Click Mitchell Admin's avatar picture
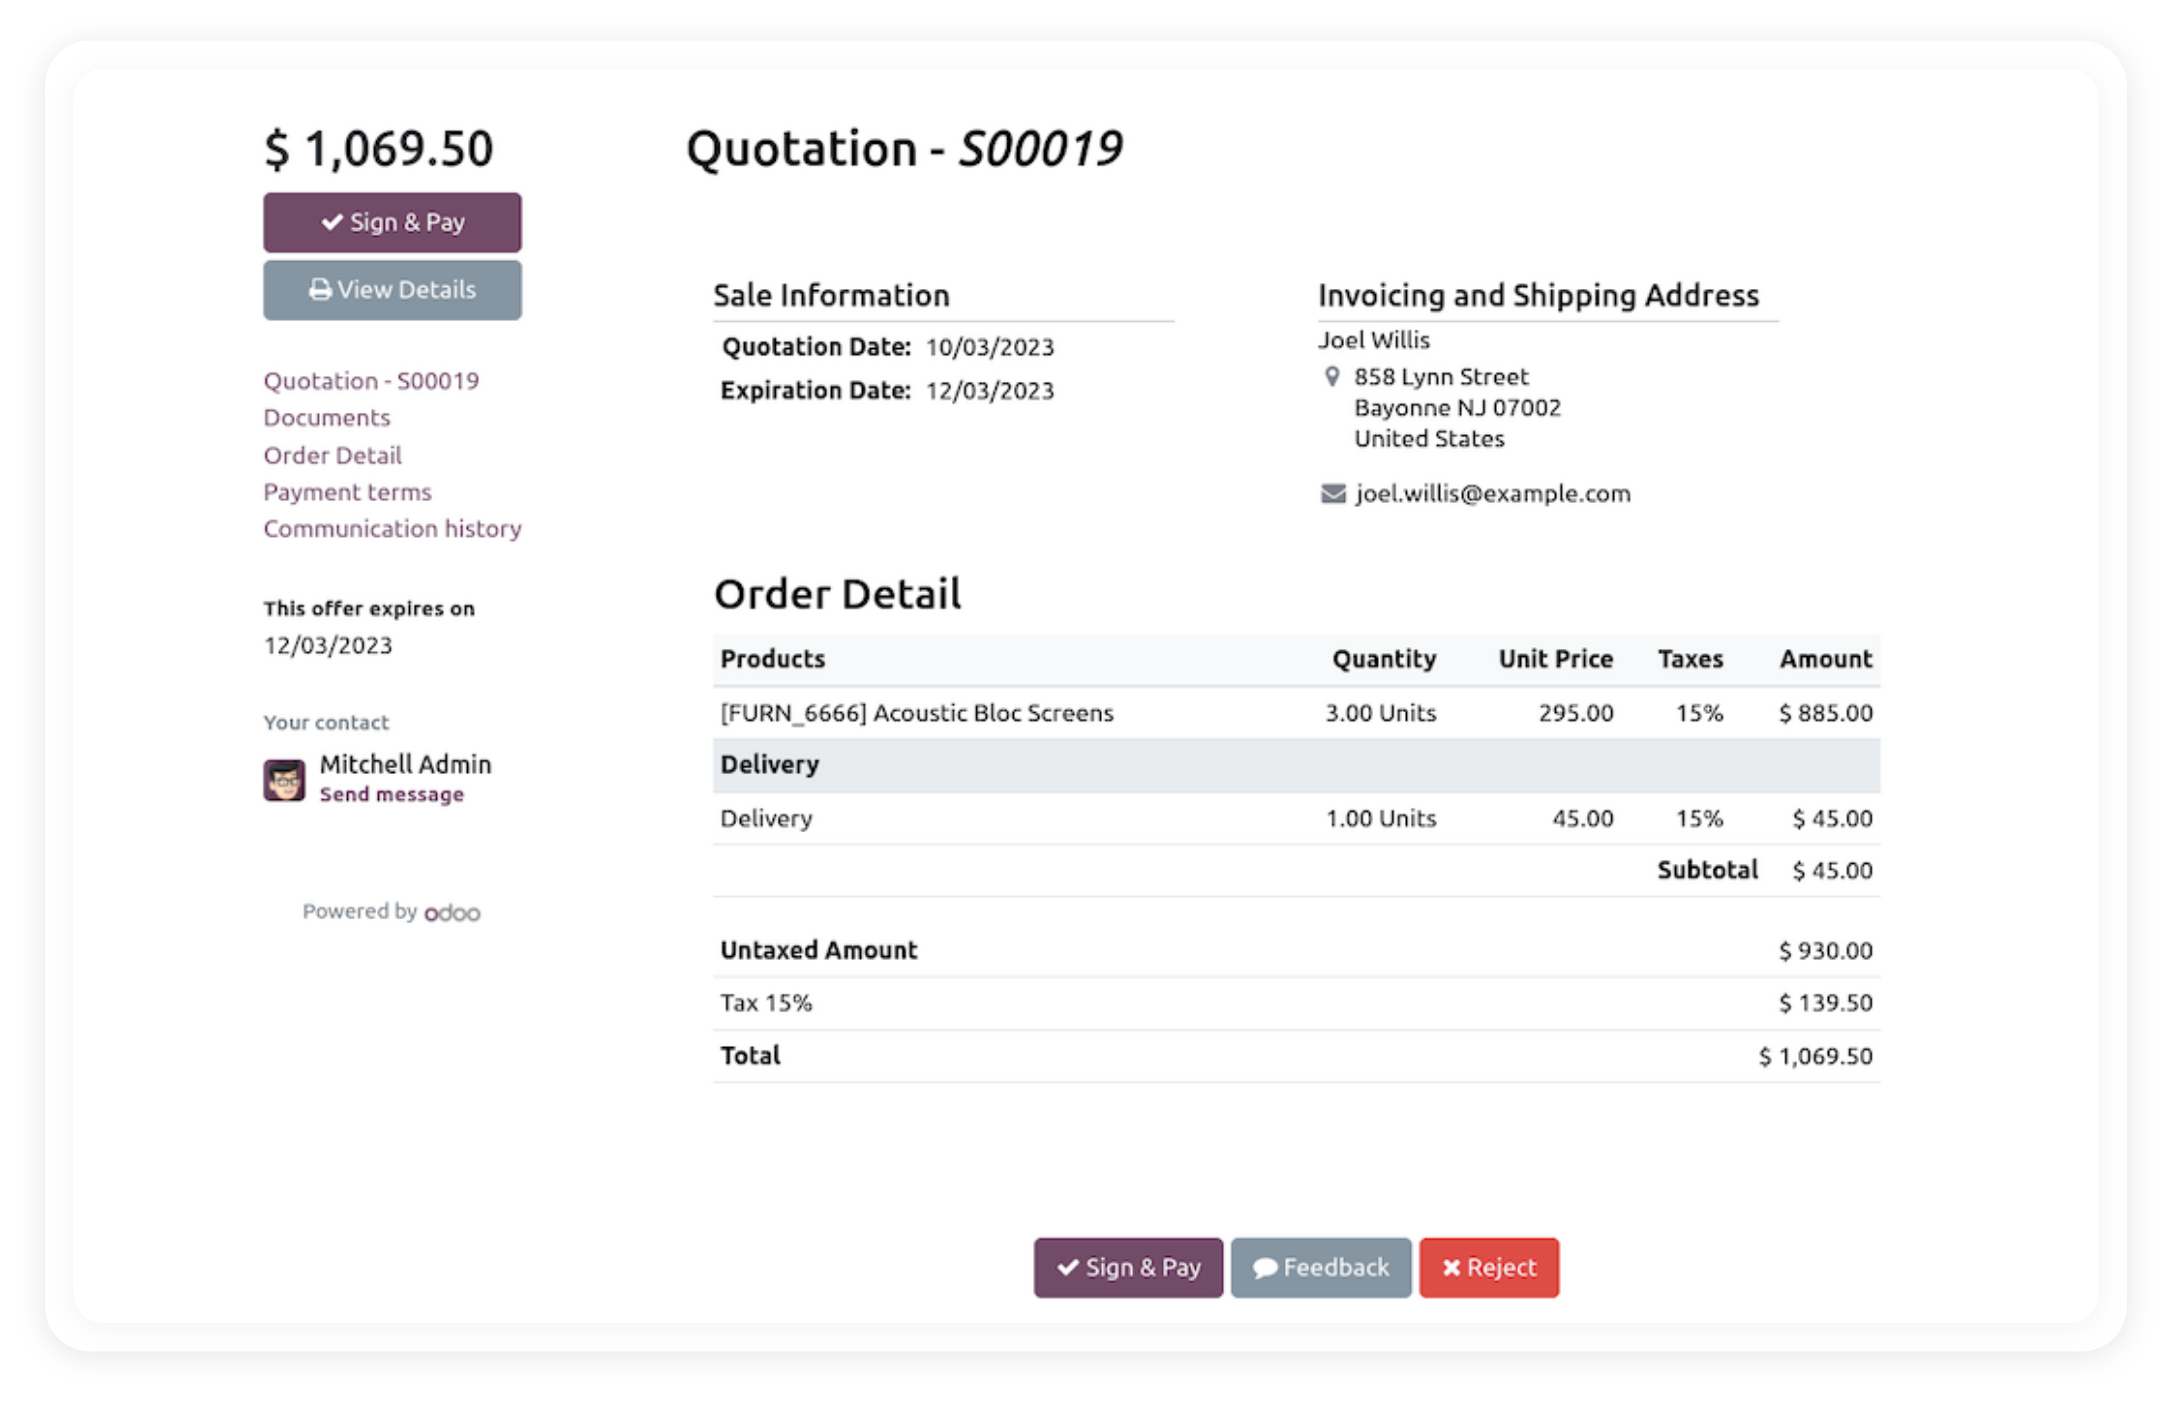Viewport: 2172px width, 1401px height. coord(284,780)
